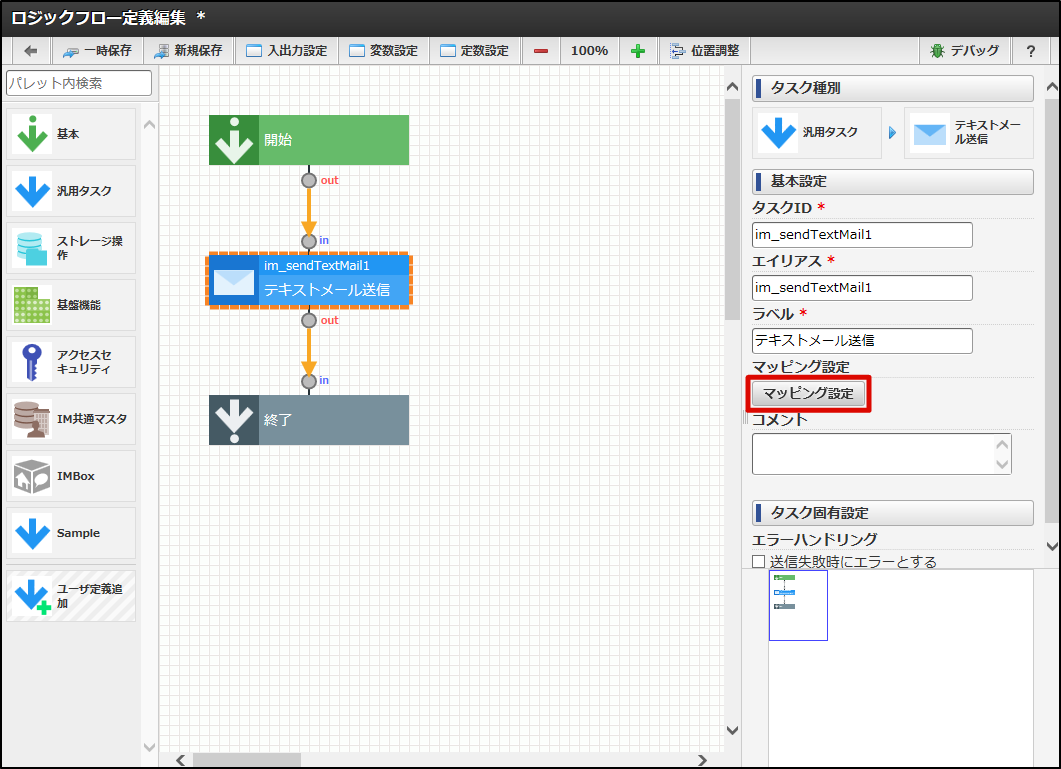Select the im_sendTextMail1 mail task node
The height and width of the screenshot is (769, 1061).
[x=309, y=281]
